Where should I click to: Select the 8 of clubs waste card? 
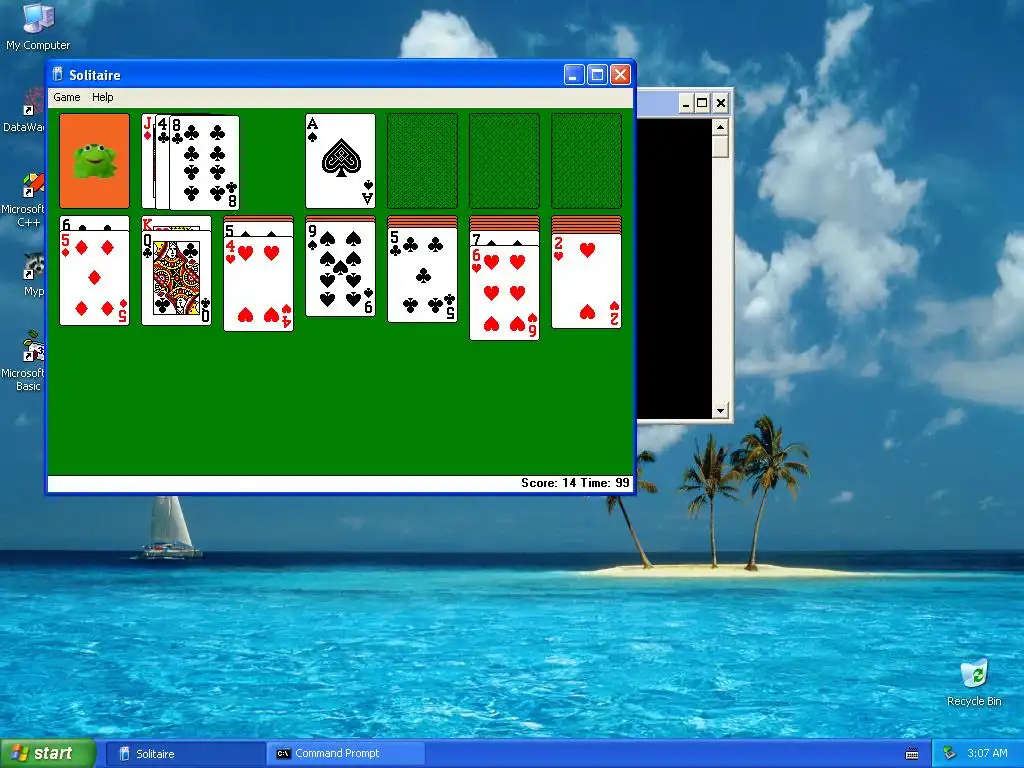204,163
